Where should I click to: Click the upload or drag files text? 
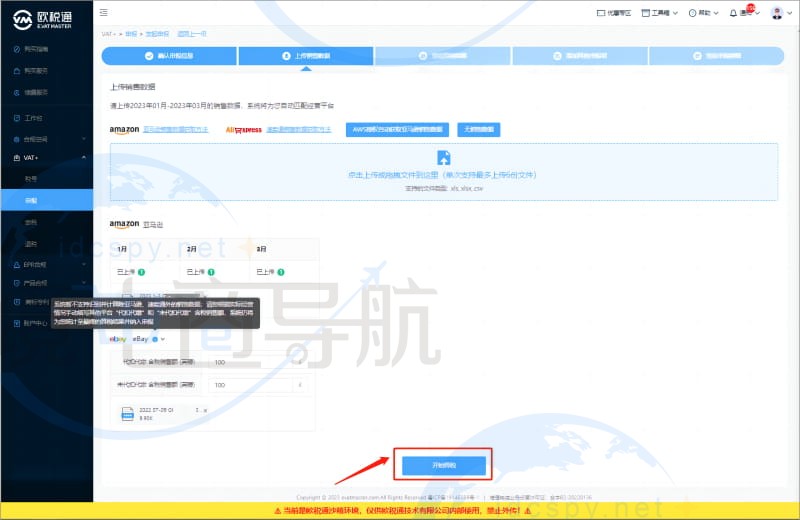pos(442,175)
